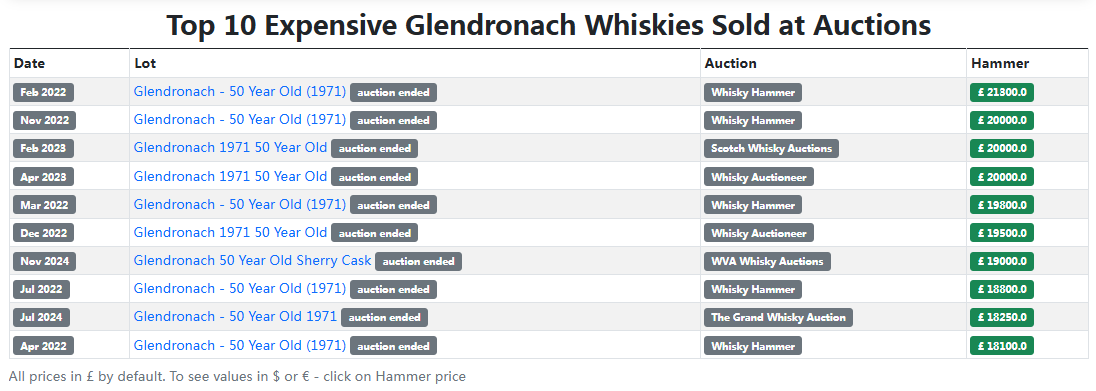Viewport: 1096px width, 391px height.
Task: Select the Scotch Whisky Auctions badge
Action: (x=771, y=148)
